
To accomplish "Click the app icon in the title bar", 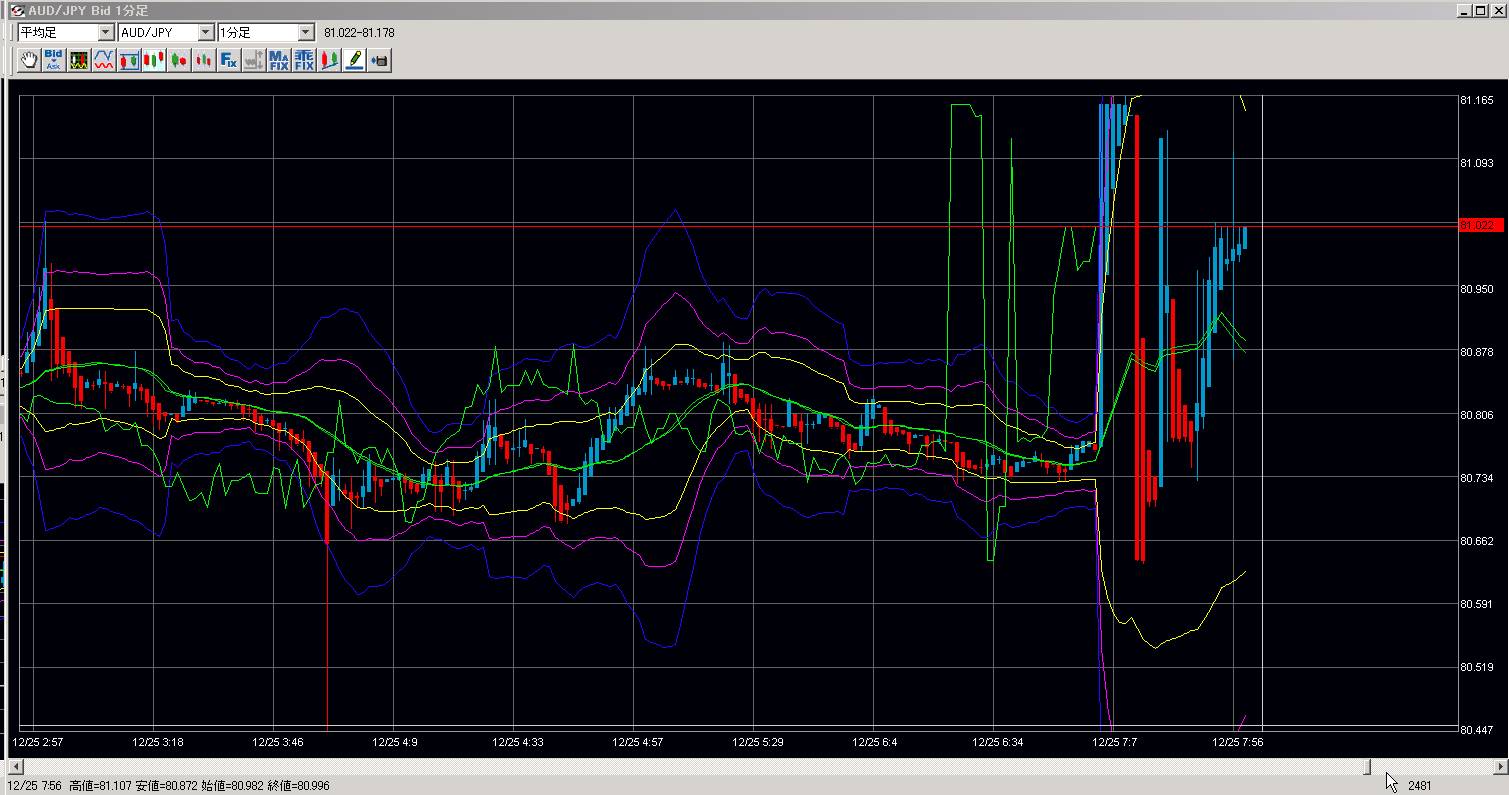I will 17,10.
